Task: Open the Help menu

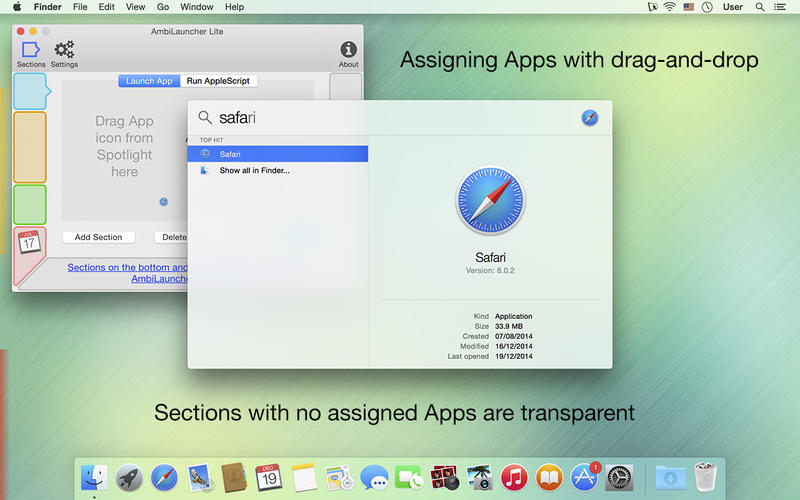Action: click(234, 7)
